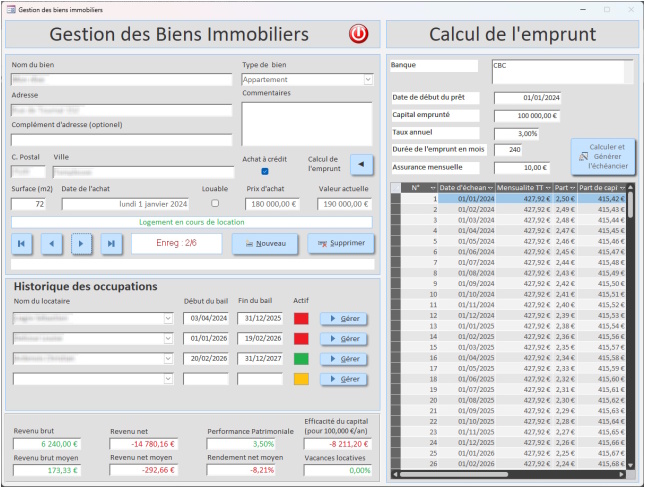Select the row selector for installment 1

click(x=395, y=199)
